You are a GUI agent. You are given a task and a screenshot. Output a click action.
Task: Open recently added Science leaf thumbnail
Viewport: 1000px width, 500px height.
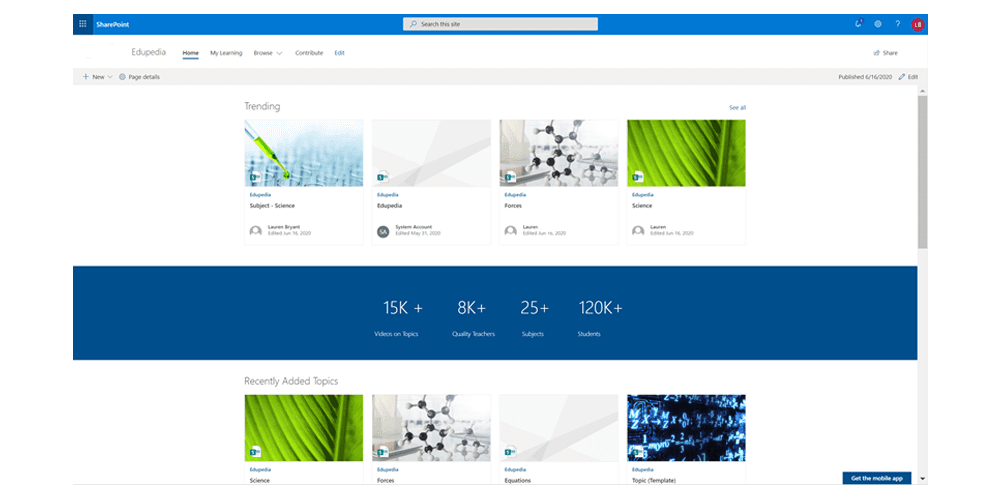coord(304,427)
